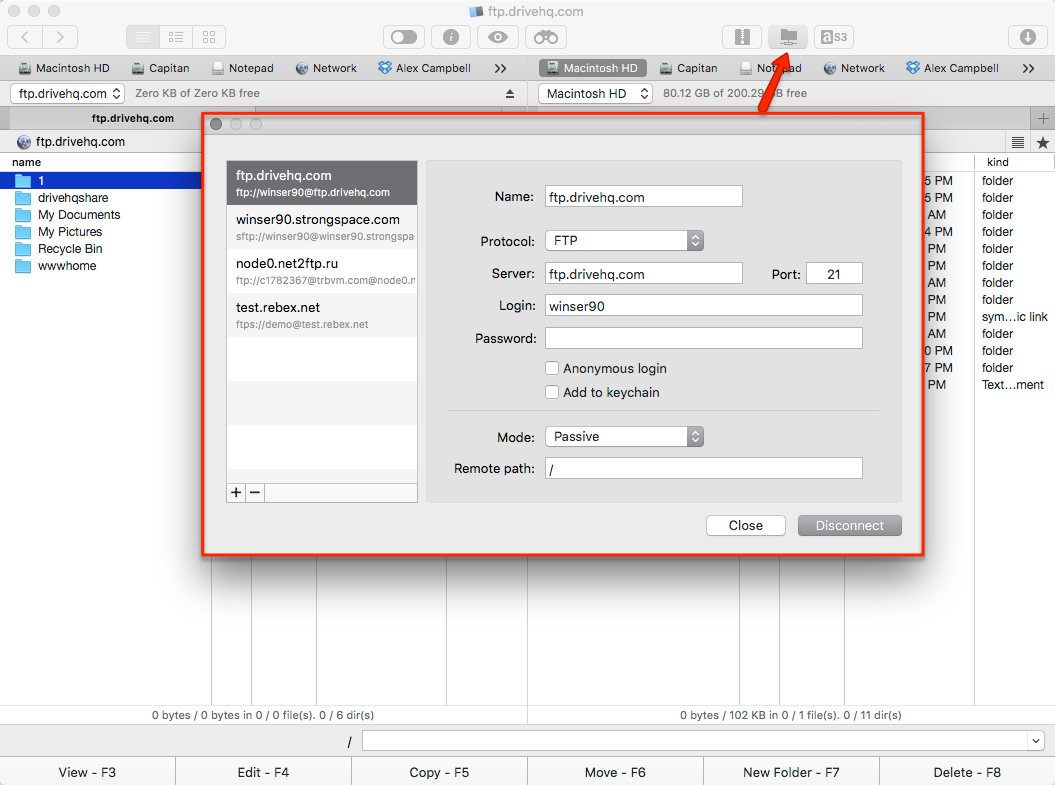
Task: Click Delete - F8 button
Action: 967,772
